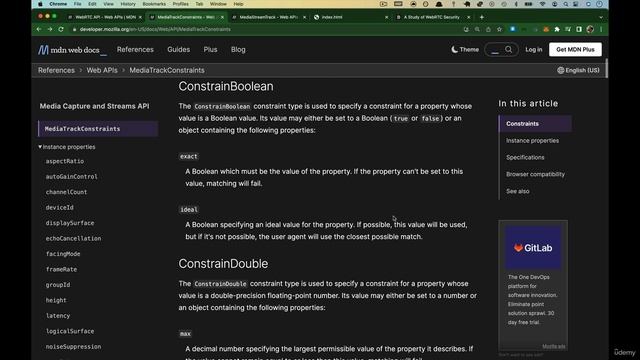Open the History menu in menu bar
640x360 pixels.
tap(128, 4)
